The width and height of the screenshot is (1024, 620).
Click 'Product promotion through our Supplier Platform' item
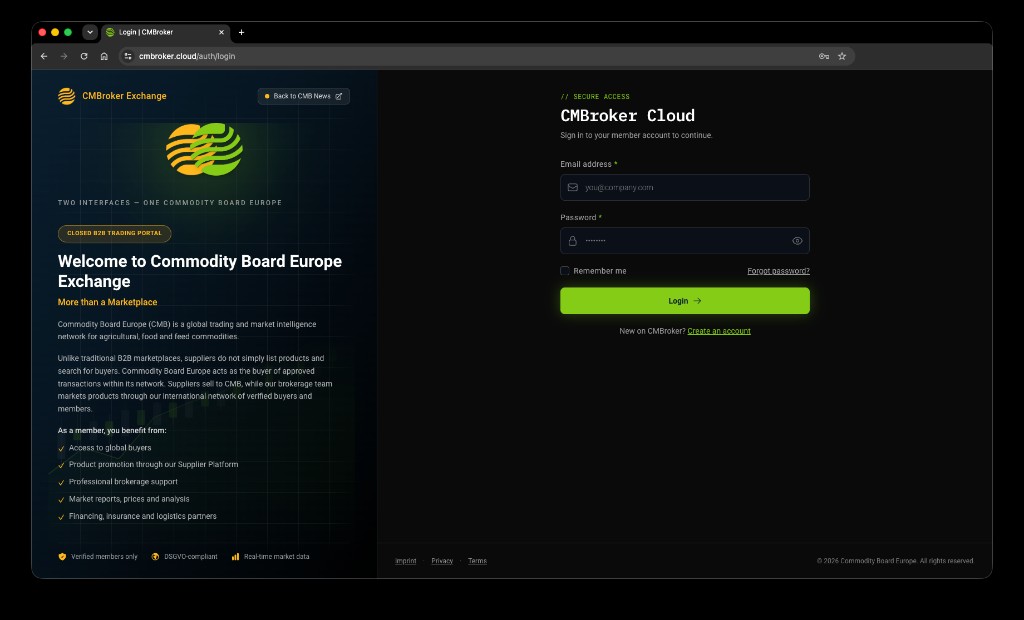153,465
